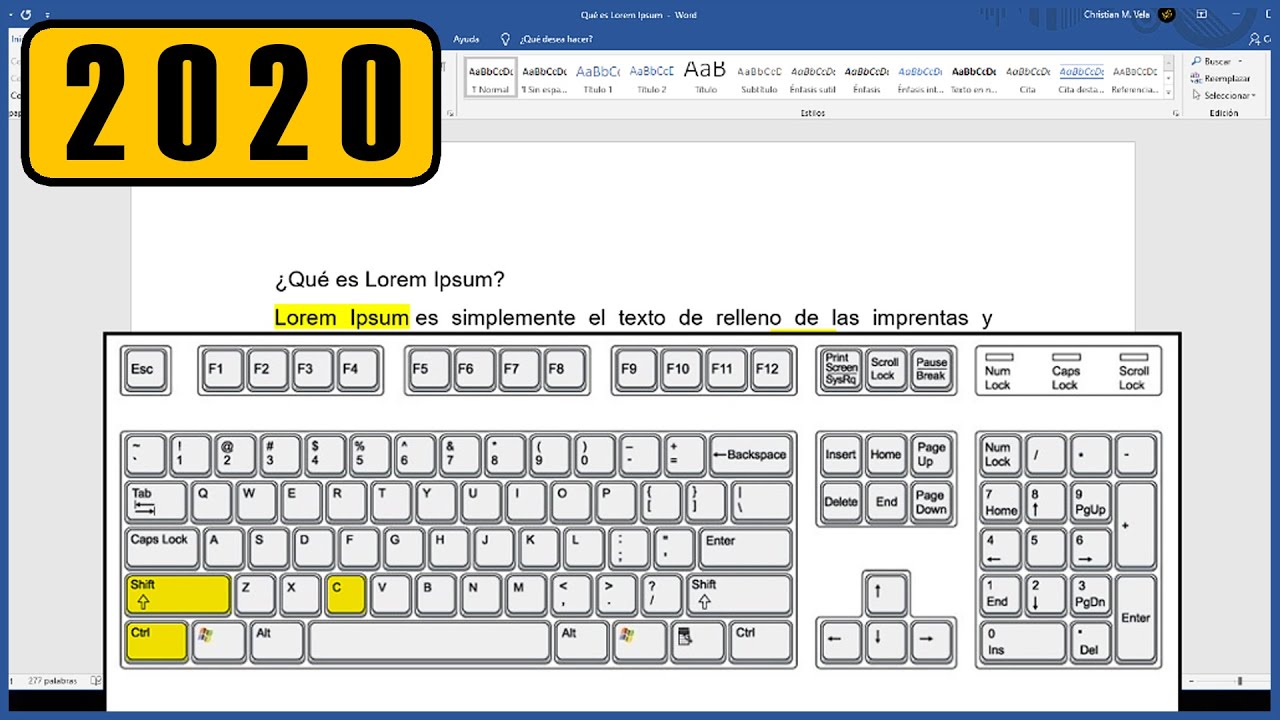The image size is (1280, 720).
Task: Open the Seleccionar dropdown
Action: coord(1222,96)
